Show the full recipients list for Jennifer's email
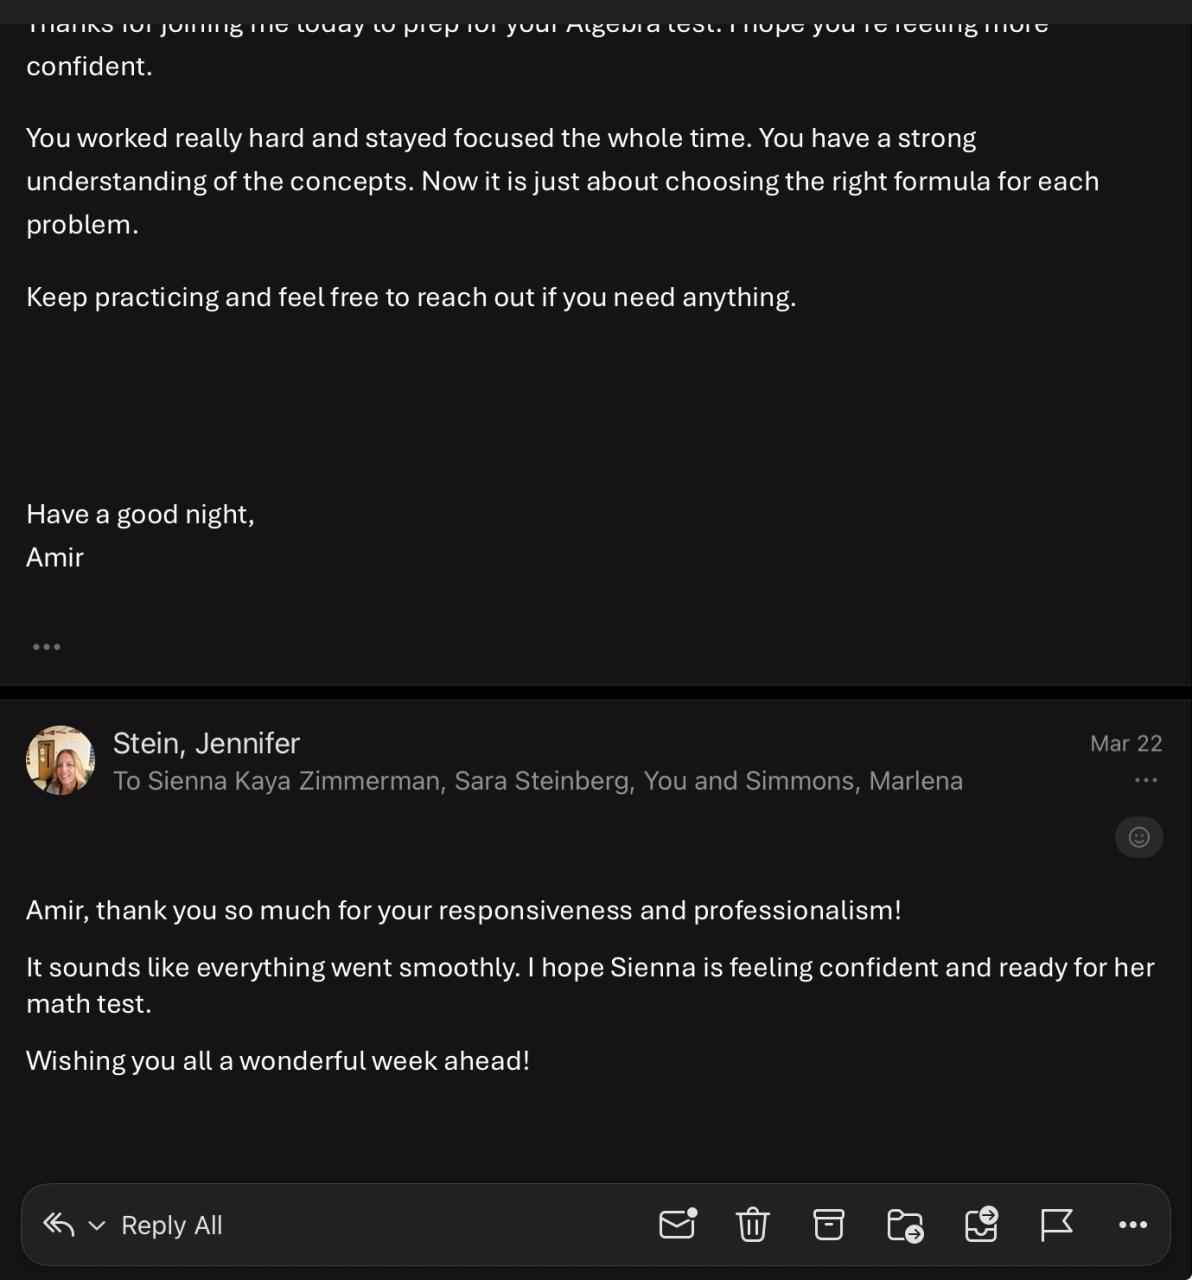Screen dimensions: 1192x1280 click(538, 781)
